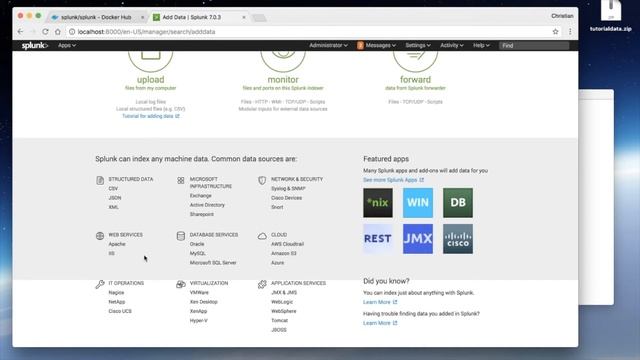Open the DB featured app tile
Viewport: 640px width, 360px height.
458,203
